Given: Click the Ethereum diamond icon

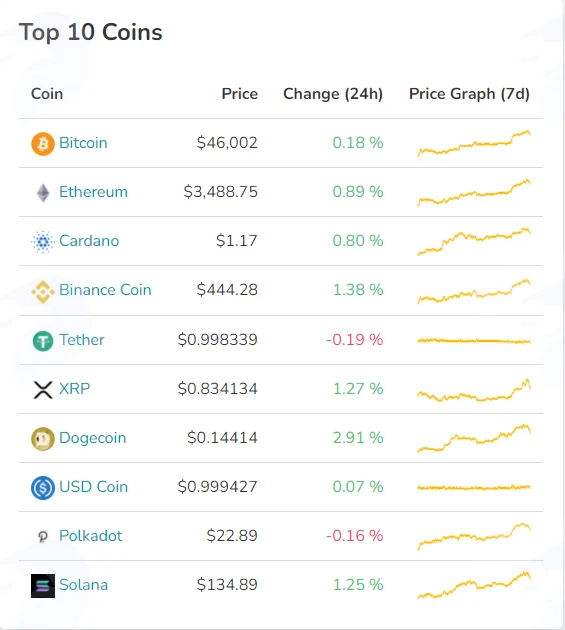Looking at the screenshot, I should click(43, 192).
